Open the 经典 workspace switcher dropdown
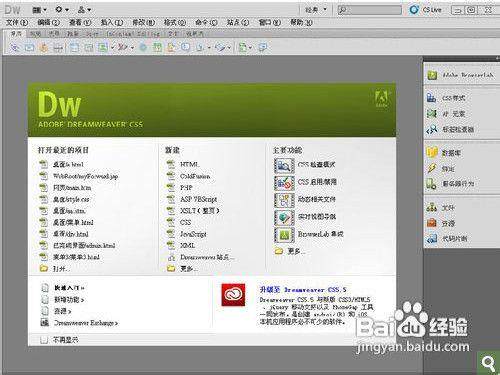 pyautogui.click(x=316, y=10)
